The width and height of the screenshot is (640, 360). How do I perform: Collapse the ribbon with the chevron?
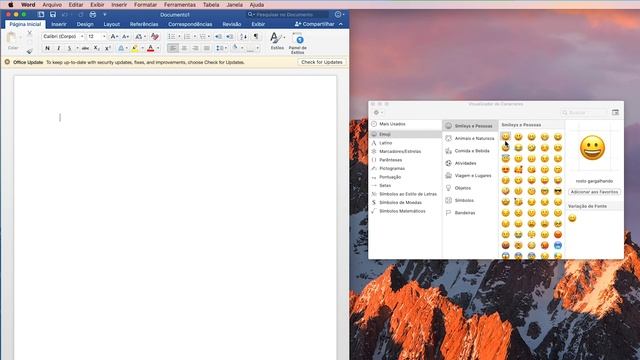tap(341, 24)
